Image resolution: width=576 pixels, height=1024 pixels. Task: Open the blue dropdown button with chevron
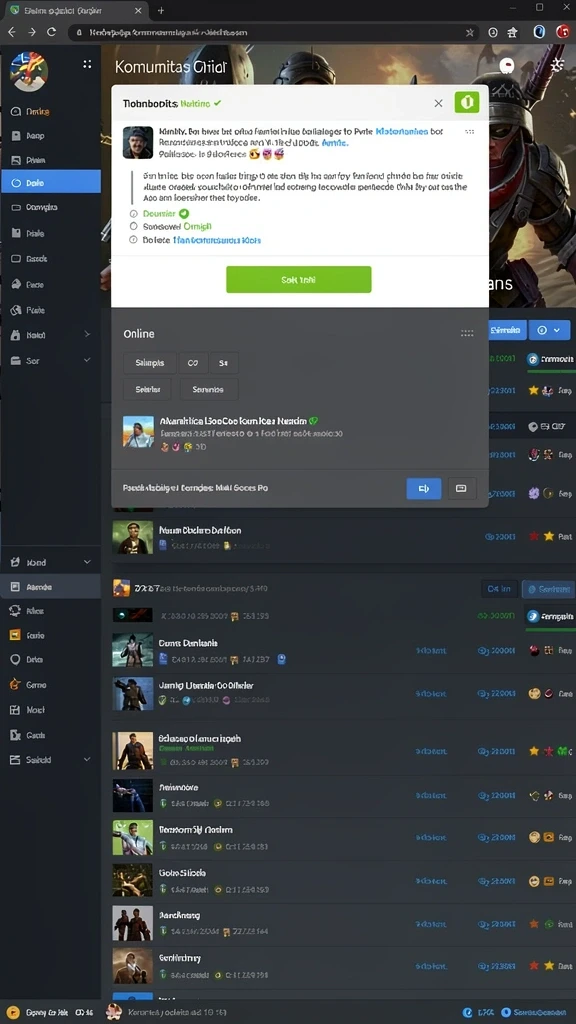pyautogui.click(x=547, y=330)
